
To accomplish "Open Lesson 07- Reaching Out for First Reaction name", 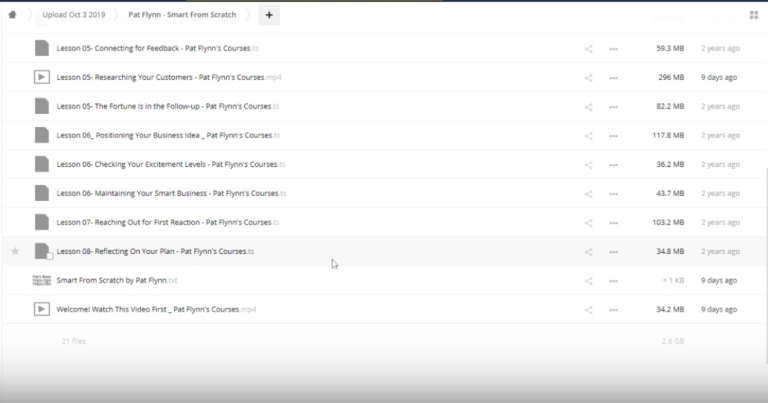I will click(168, 222).
